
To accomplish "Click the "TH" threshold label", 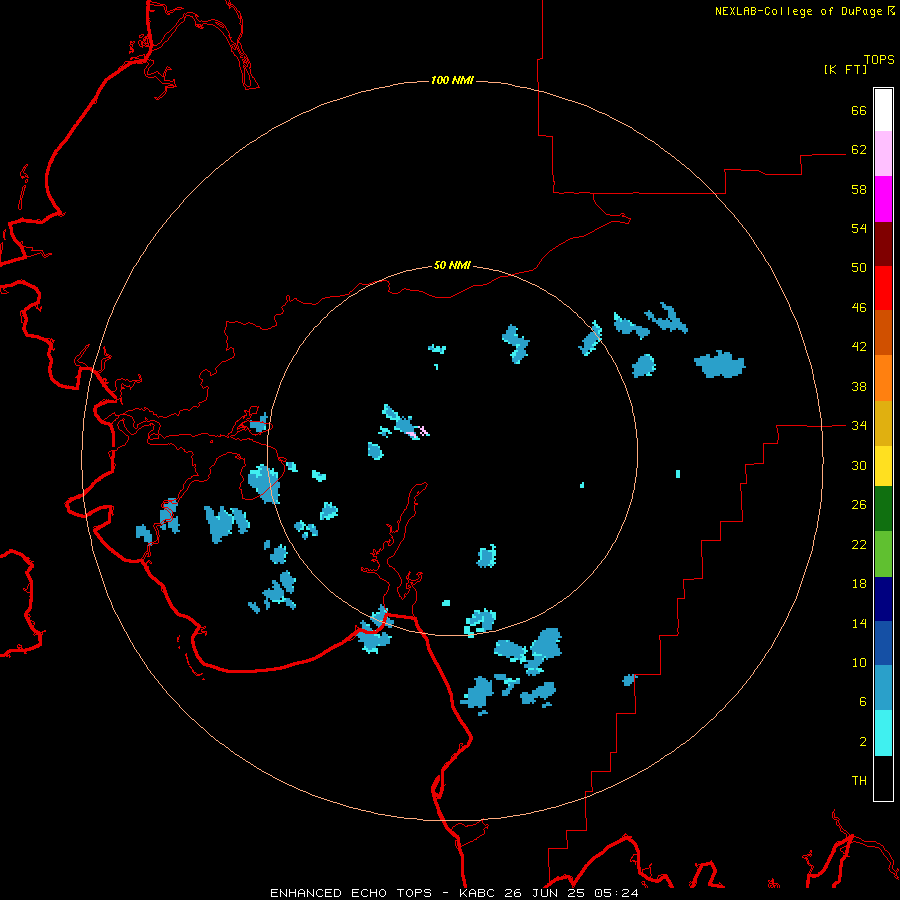I will 859,781.
